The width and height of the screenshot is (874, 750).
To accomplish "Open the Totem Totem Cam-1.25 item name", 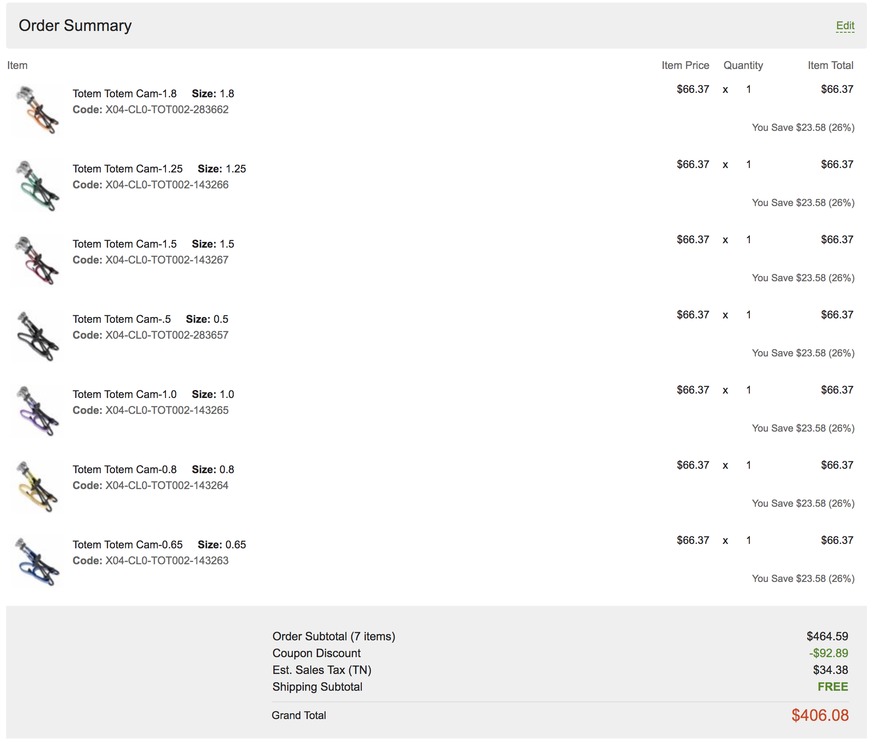I will (128, 169).
